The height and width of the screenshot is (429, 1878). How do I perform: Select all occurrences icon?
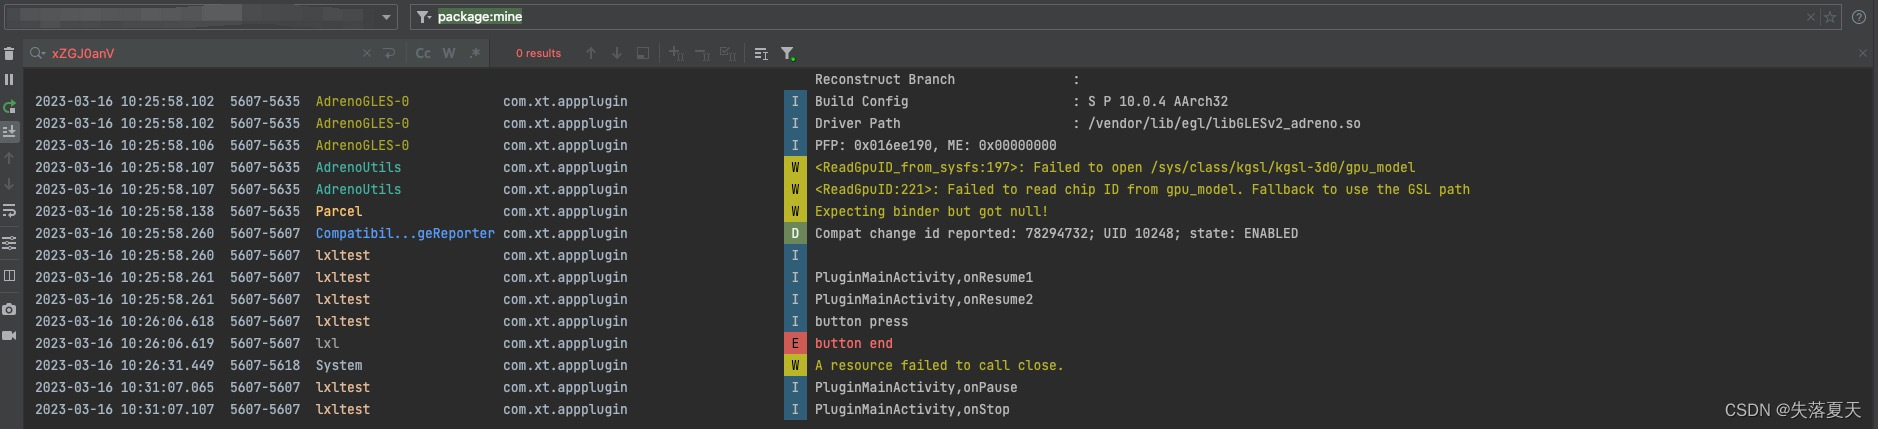(728, 53)
